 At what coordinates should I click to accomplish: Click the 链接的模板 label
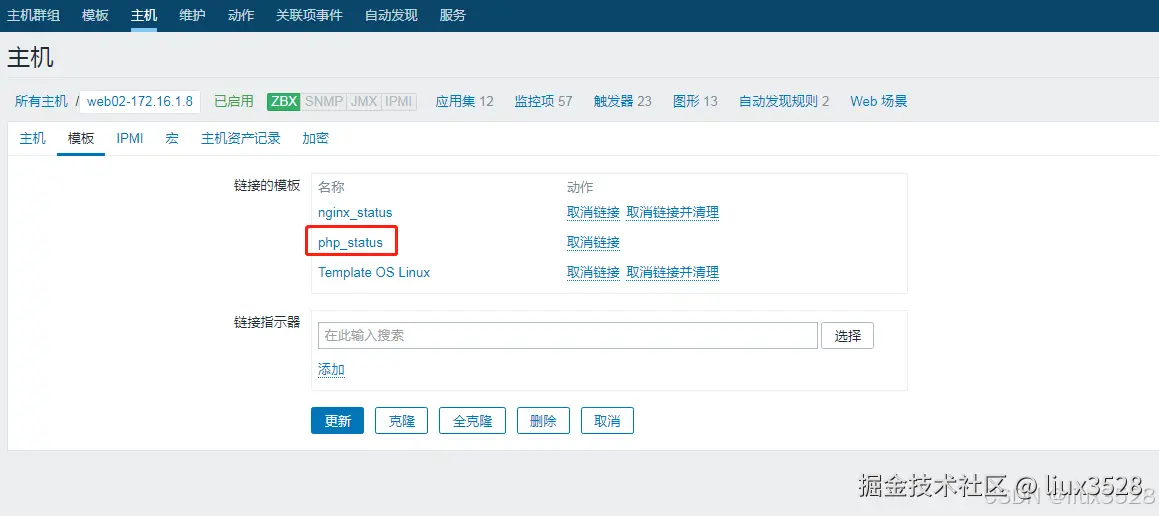click(x=267, y=186)
